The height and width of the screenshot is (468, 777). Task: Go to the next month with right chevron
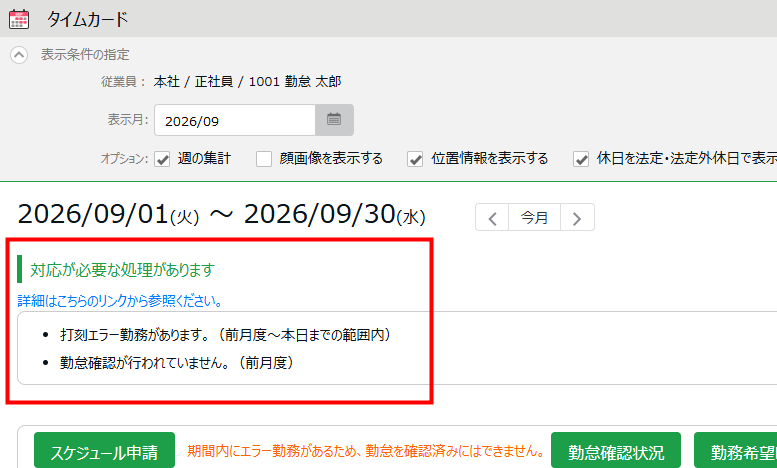(577, 217)
